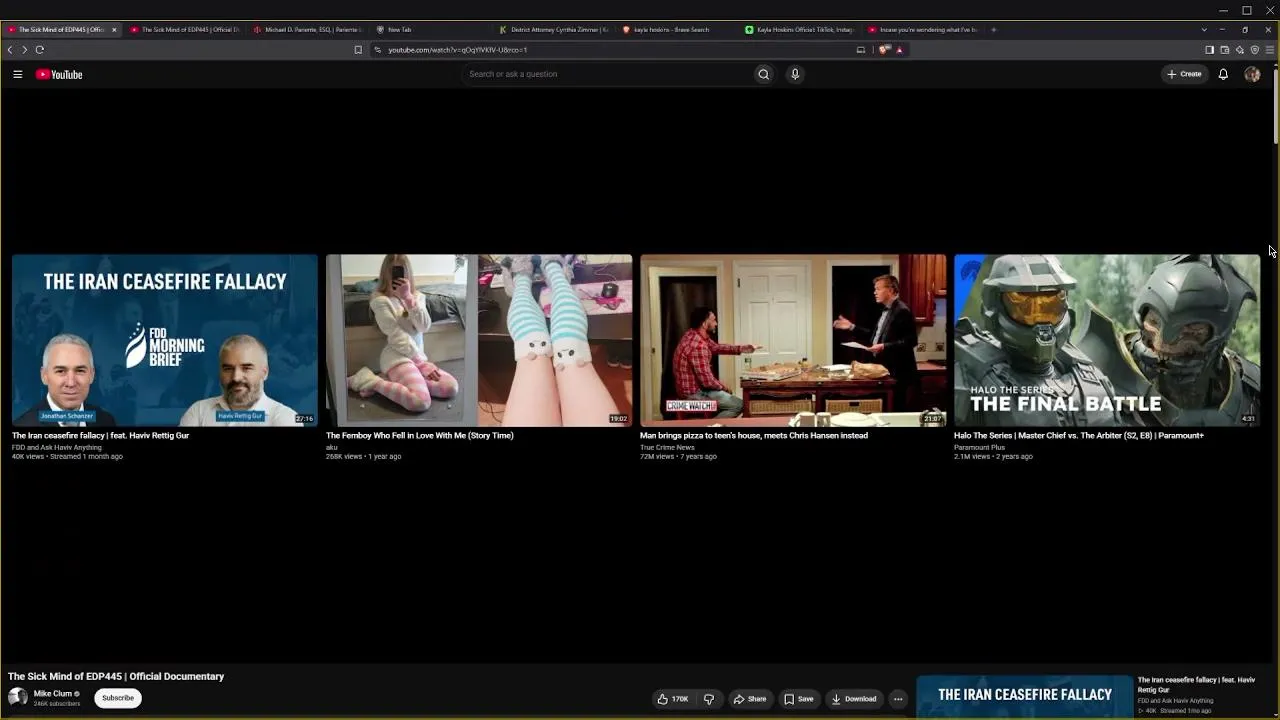Viewport: 1280px width, 720px height.
Task: Open the Halo 'The Final Battle' thumbnail
Action: pos(1107,340)
